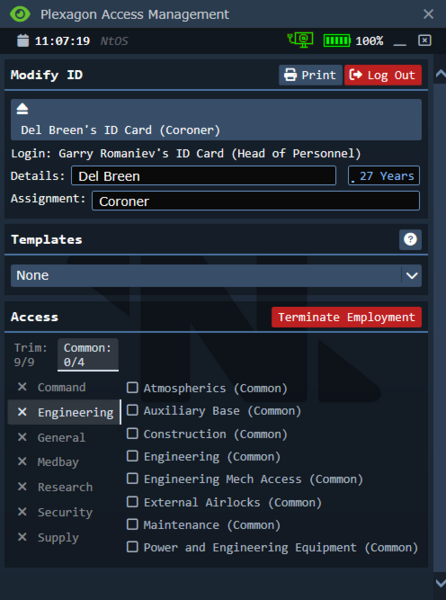
Task: Click the Trim 9/9 counter text
Action: point(31,355)
